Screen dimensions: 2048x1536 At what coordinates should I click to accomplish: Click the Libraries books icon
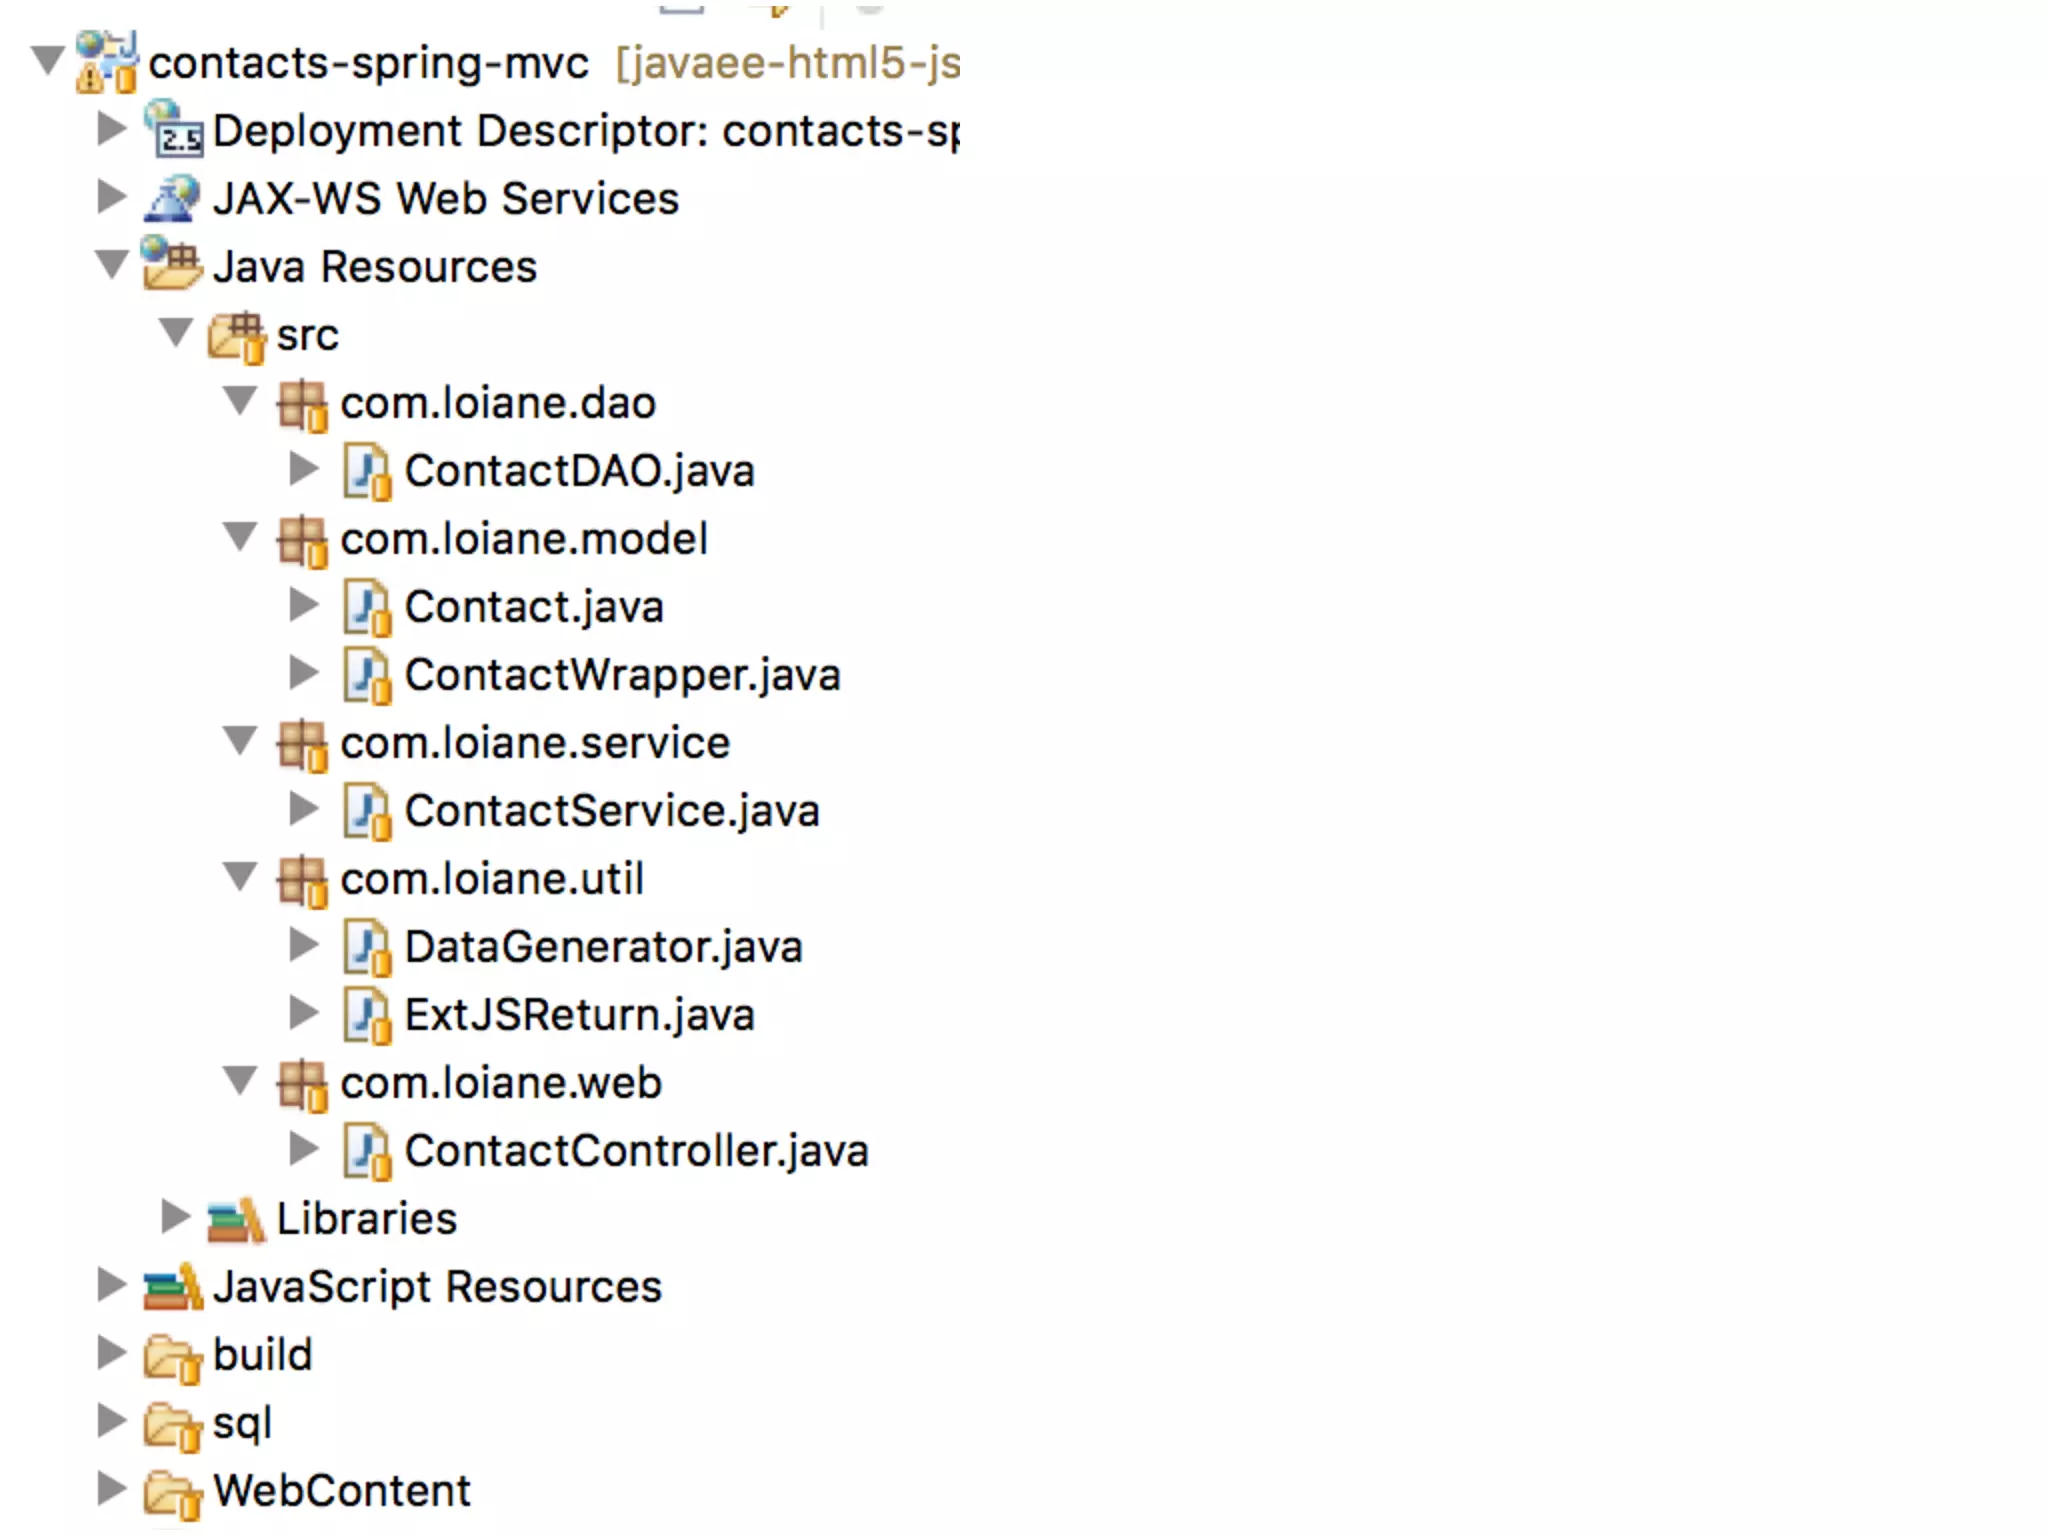[236, 1220]
